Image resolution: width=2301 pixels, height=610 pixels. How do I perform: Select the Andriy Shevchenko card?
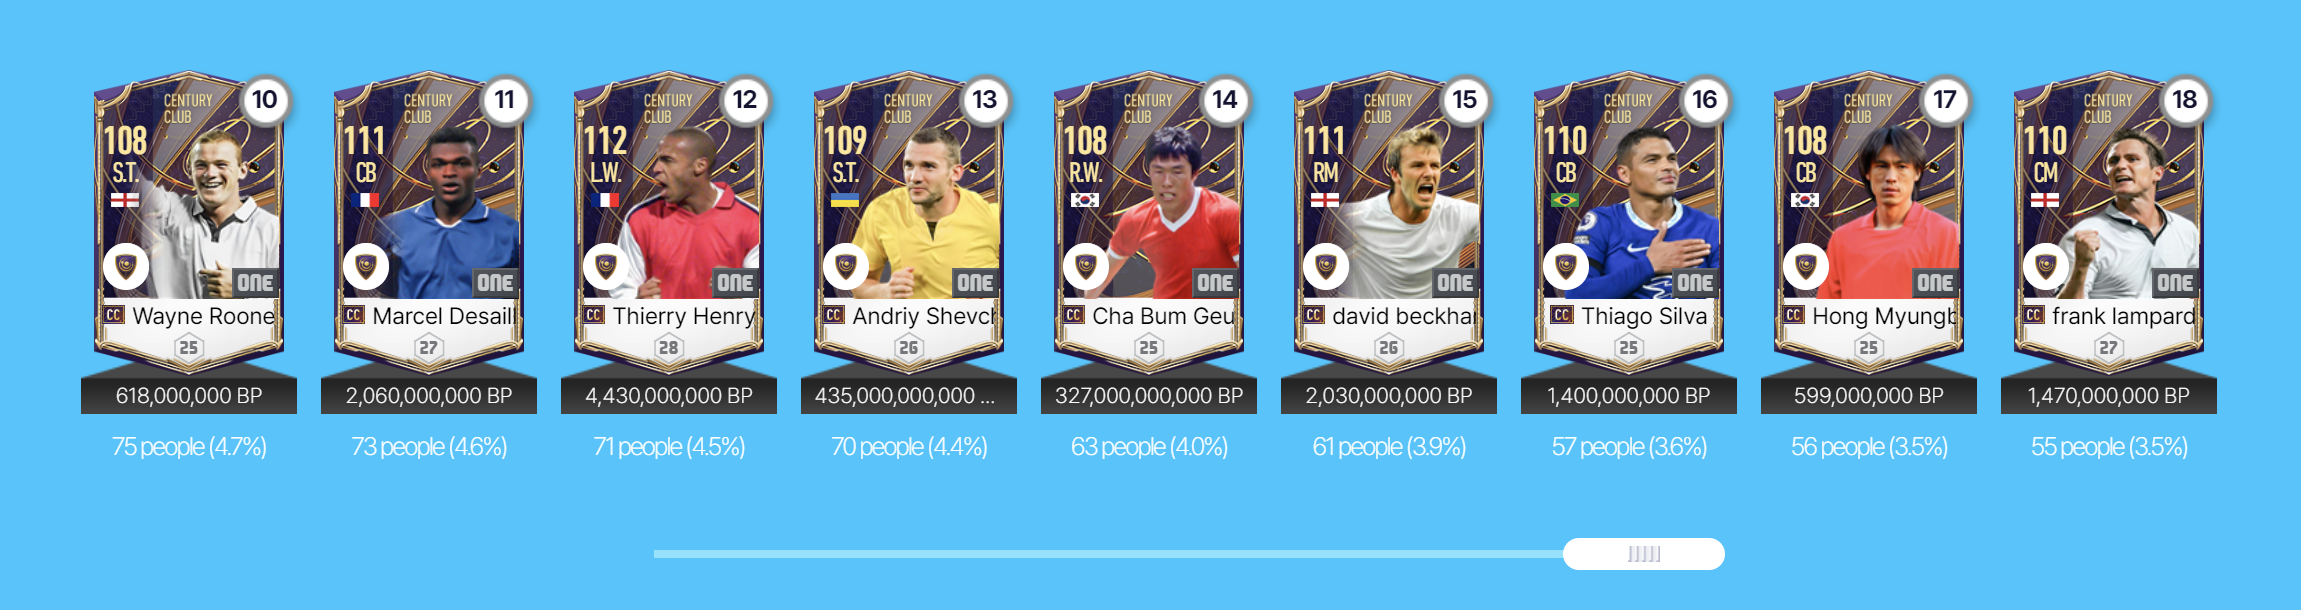coord(909,222)
